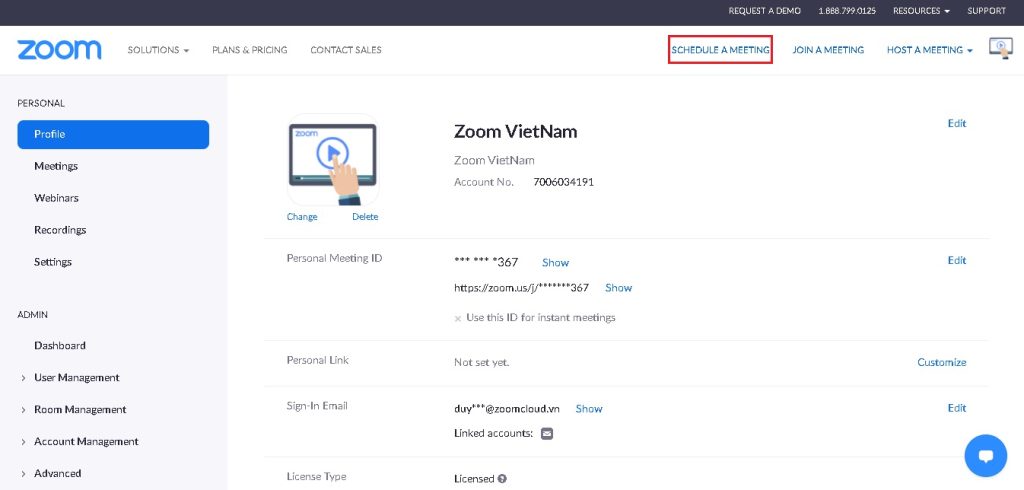1024x490 pixels.
Task: Open the user avatar icon in header
Action: click(1000, 48)
